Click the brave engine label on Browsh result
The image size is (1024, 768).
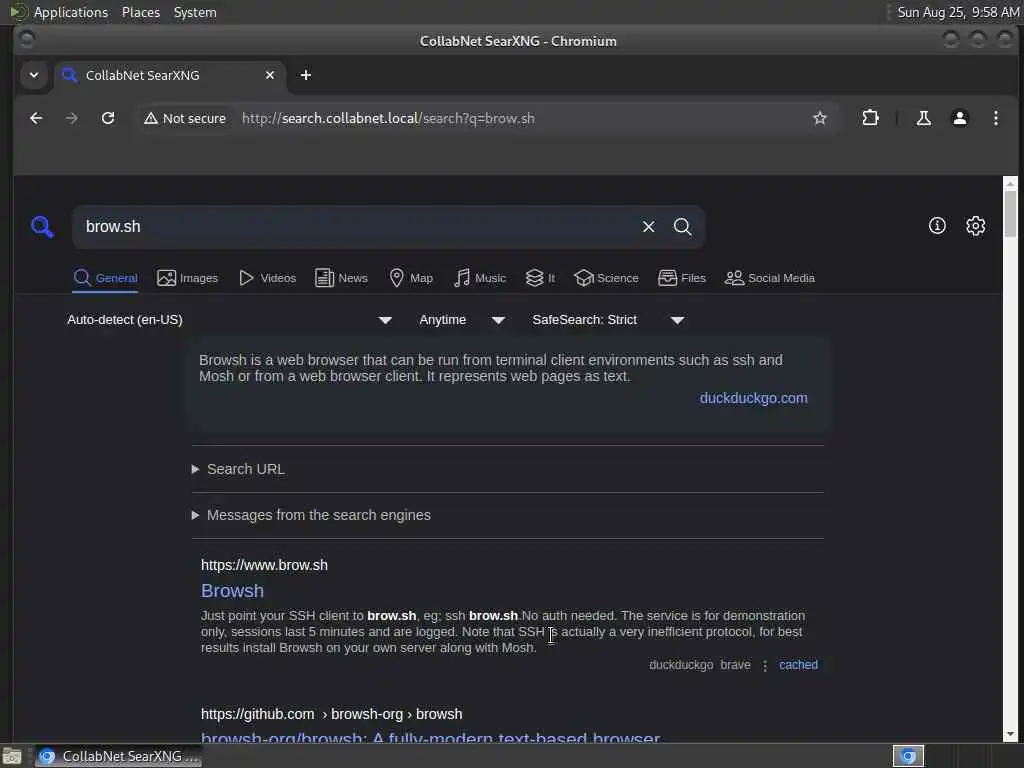[x=735, y=665]
